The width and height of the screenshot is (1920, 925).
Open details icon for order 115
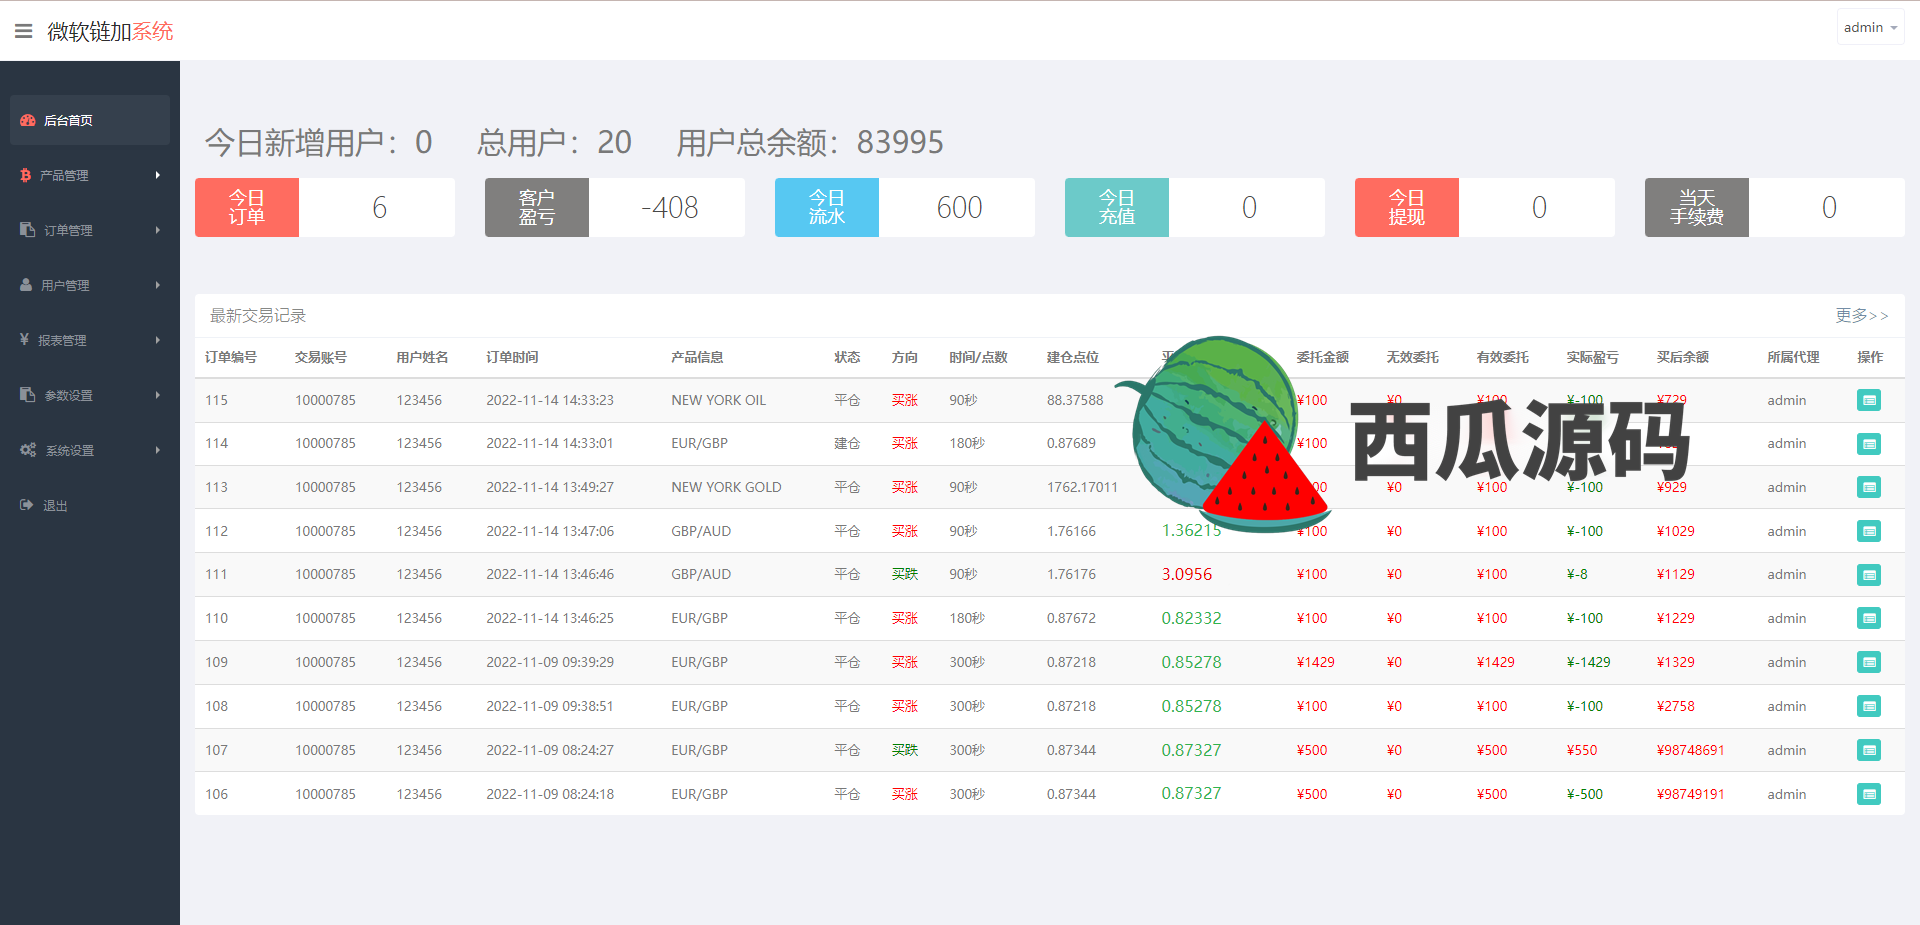[x=1869, y=400]
